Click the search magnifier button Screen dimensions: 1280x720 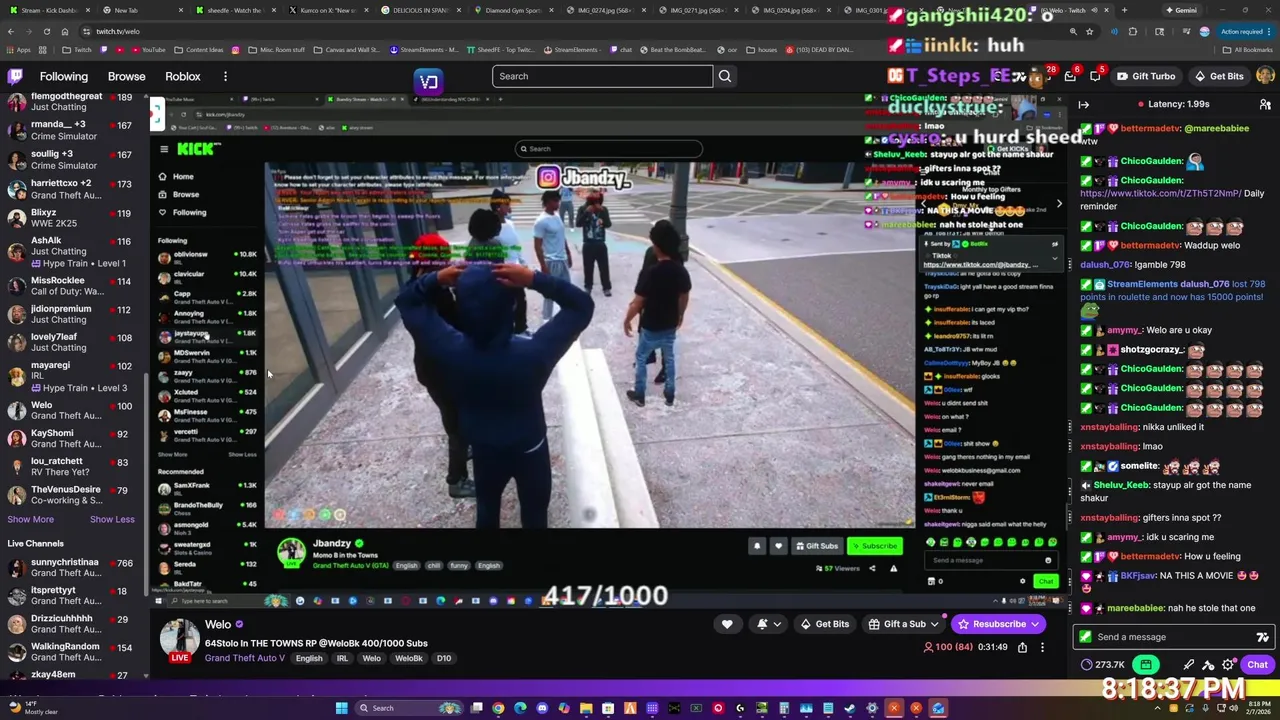pos(725,76)
